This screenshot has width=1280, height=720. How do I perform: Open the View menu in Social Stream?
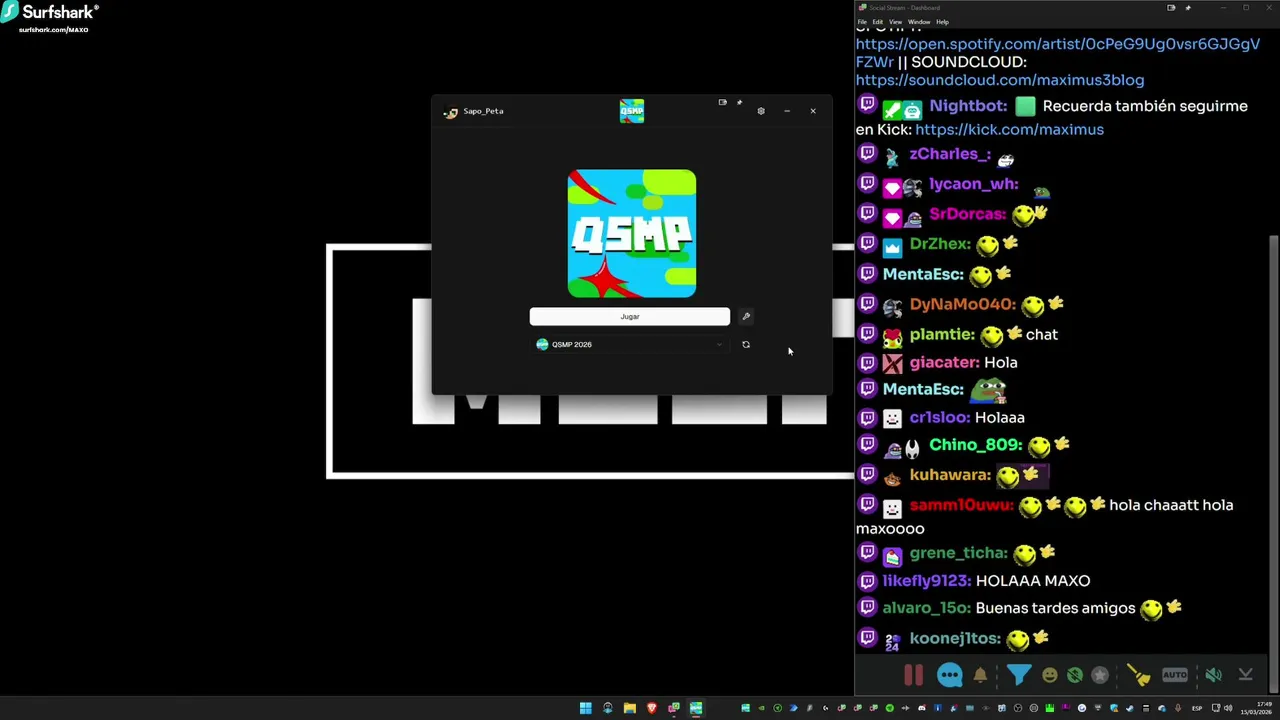coord(895,22)
